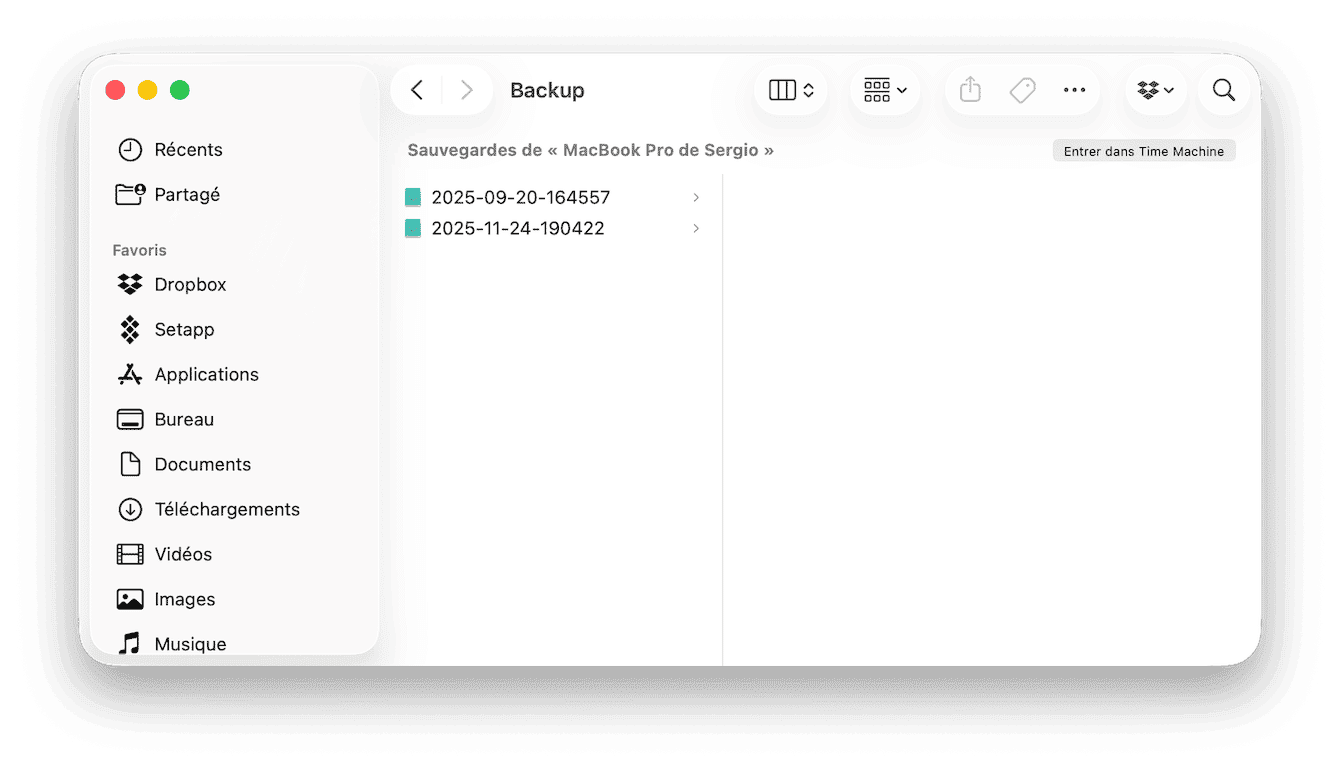
Task: Select the 2025-09-20-164557 backup folder
Action: (x=520, y=198)
